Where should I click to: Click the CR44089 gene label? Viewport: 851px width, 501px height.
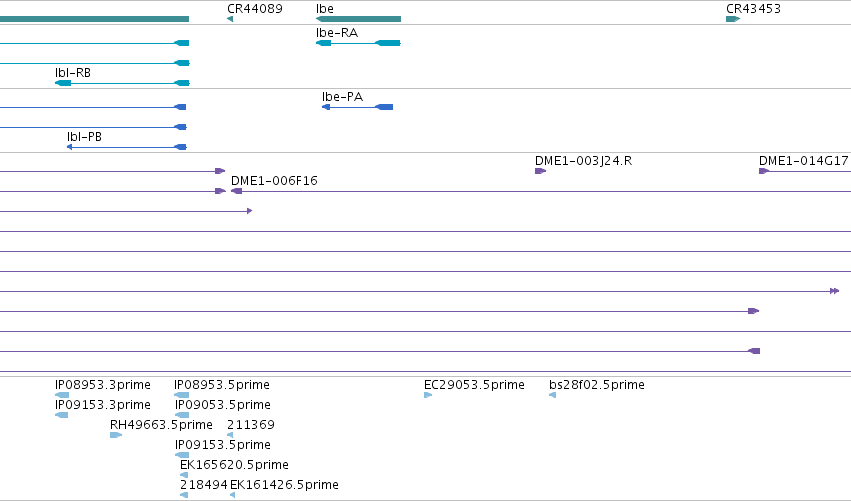(x=255, y=9)
